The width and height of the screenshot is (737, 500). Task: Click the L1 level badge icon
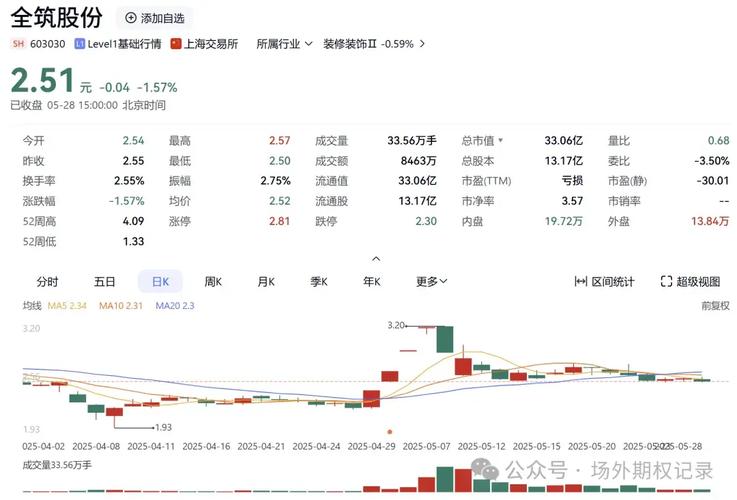(x=79, y=44)
